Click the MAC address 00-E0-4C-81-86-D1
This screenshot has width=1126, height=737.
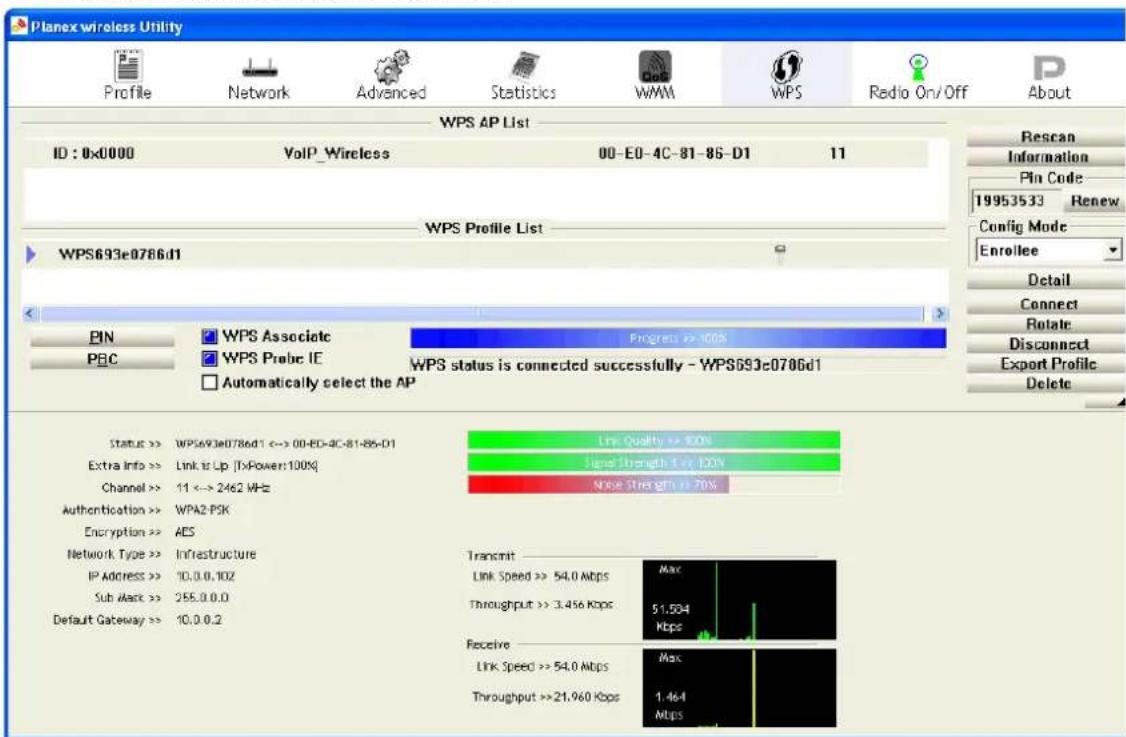click(674, 153)
